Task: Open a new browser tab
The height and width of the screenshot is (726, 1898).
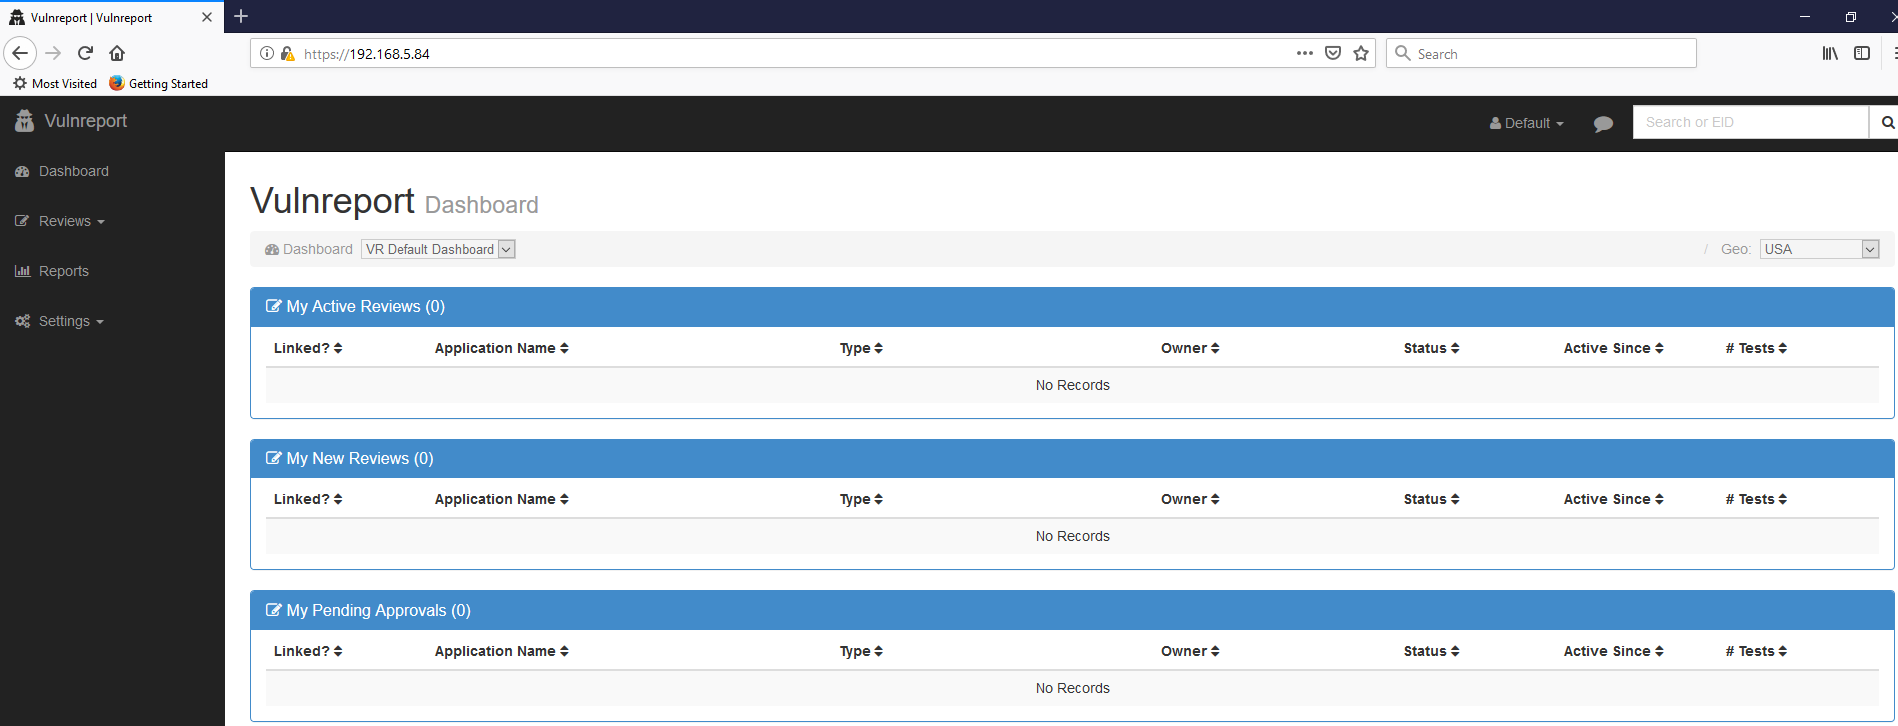Action: [x=241, y=16]
